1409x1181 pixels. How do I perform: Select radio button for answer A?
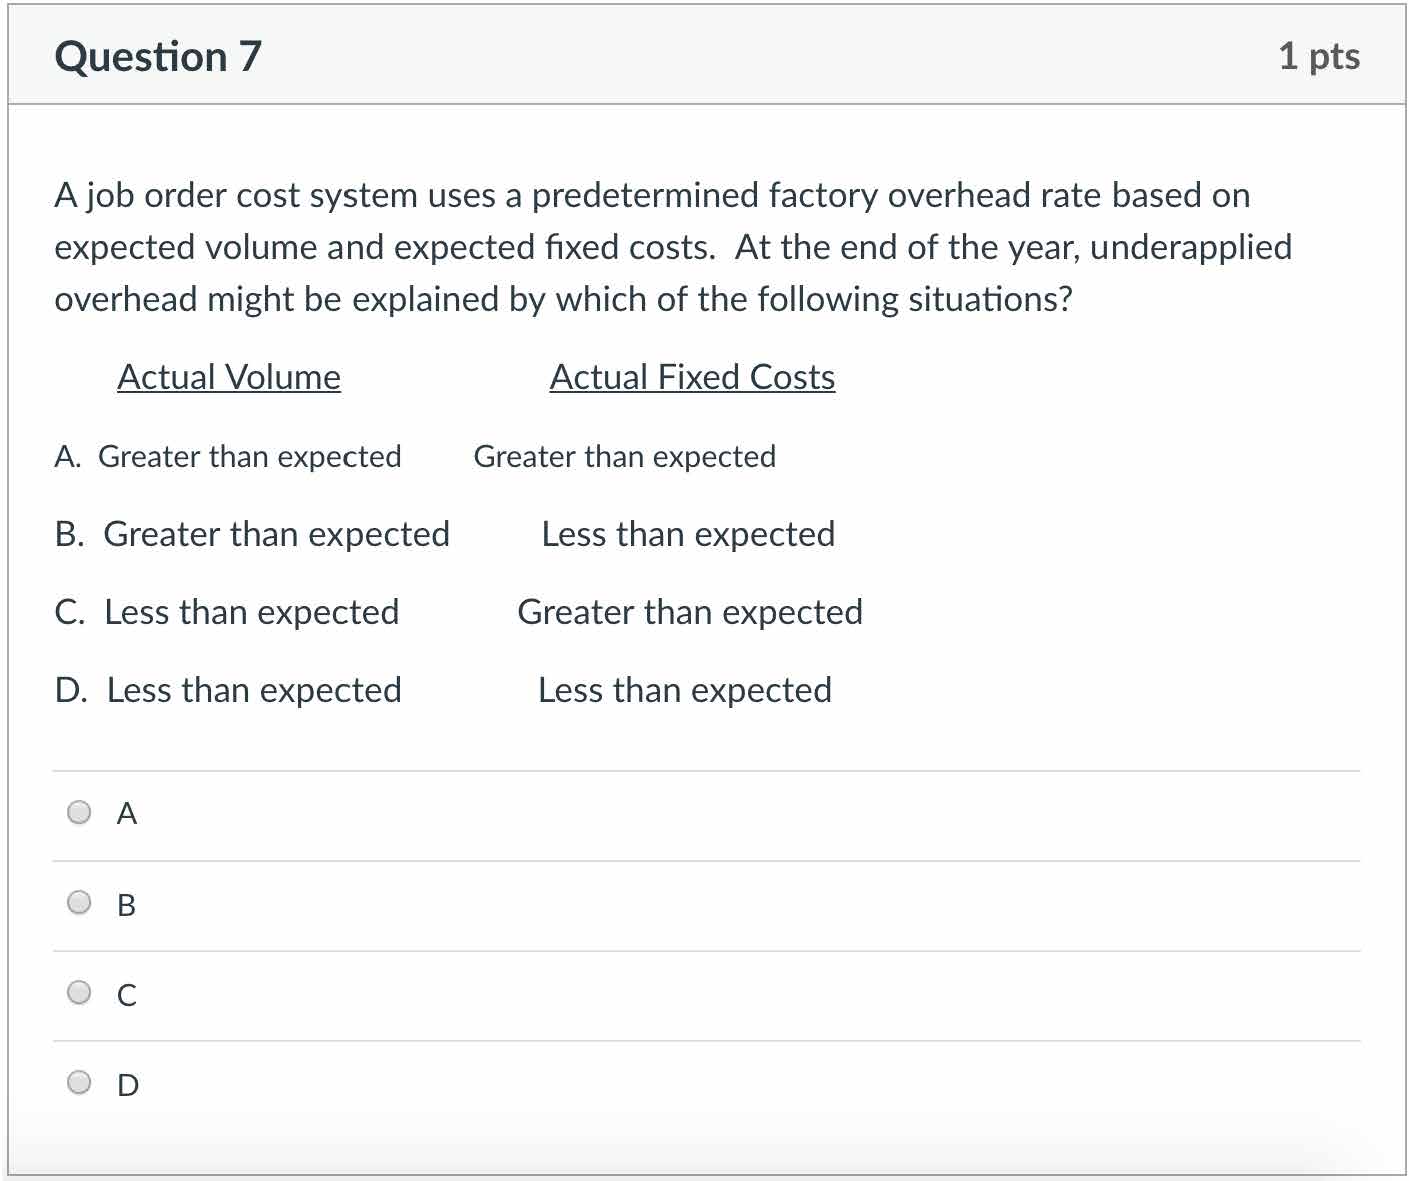79,812
